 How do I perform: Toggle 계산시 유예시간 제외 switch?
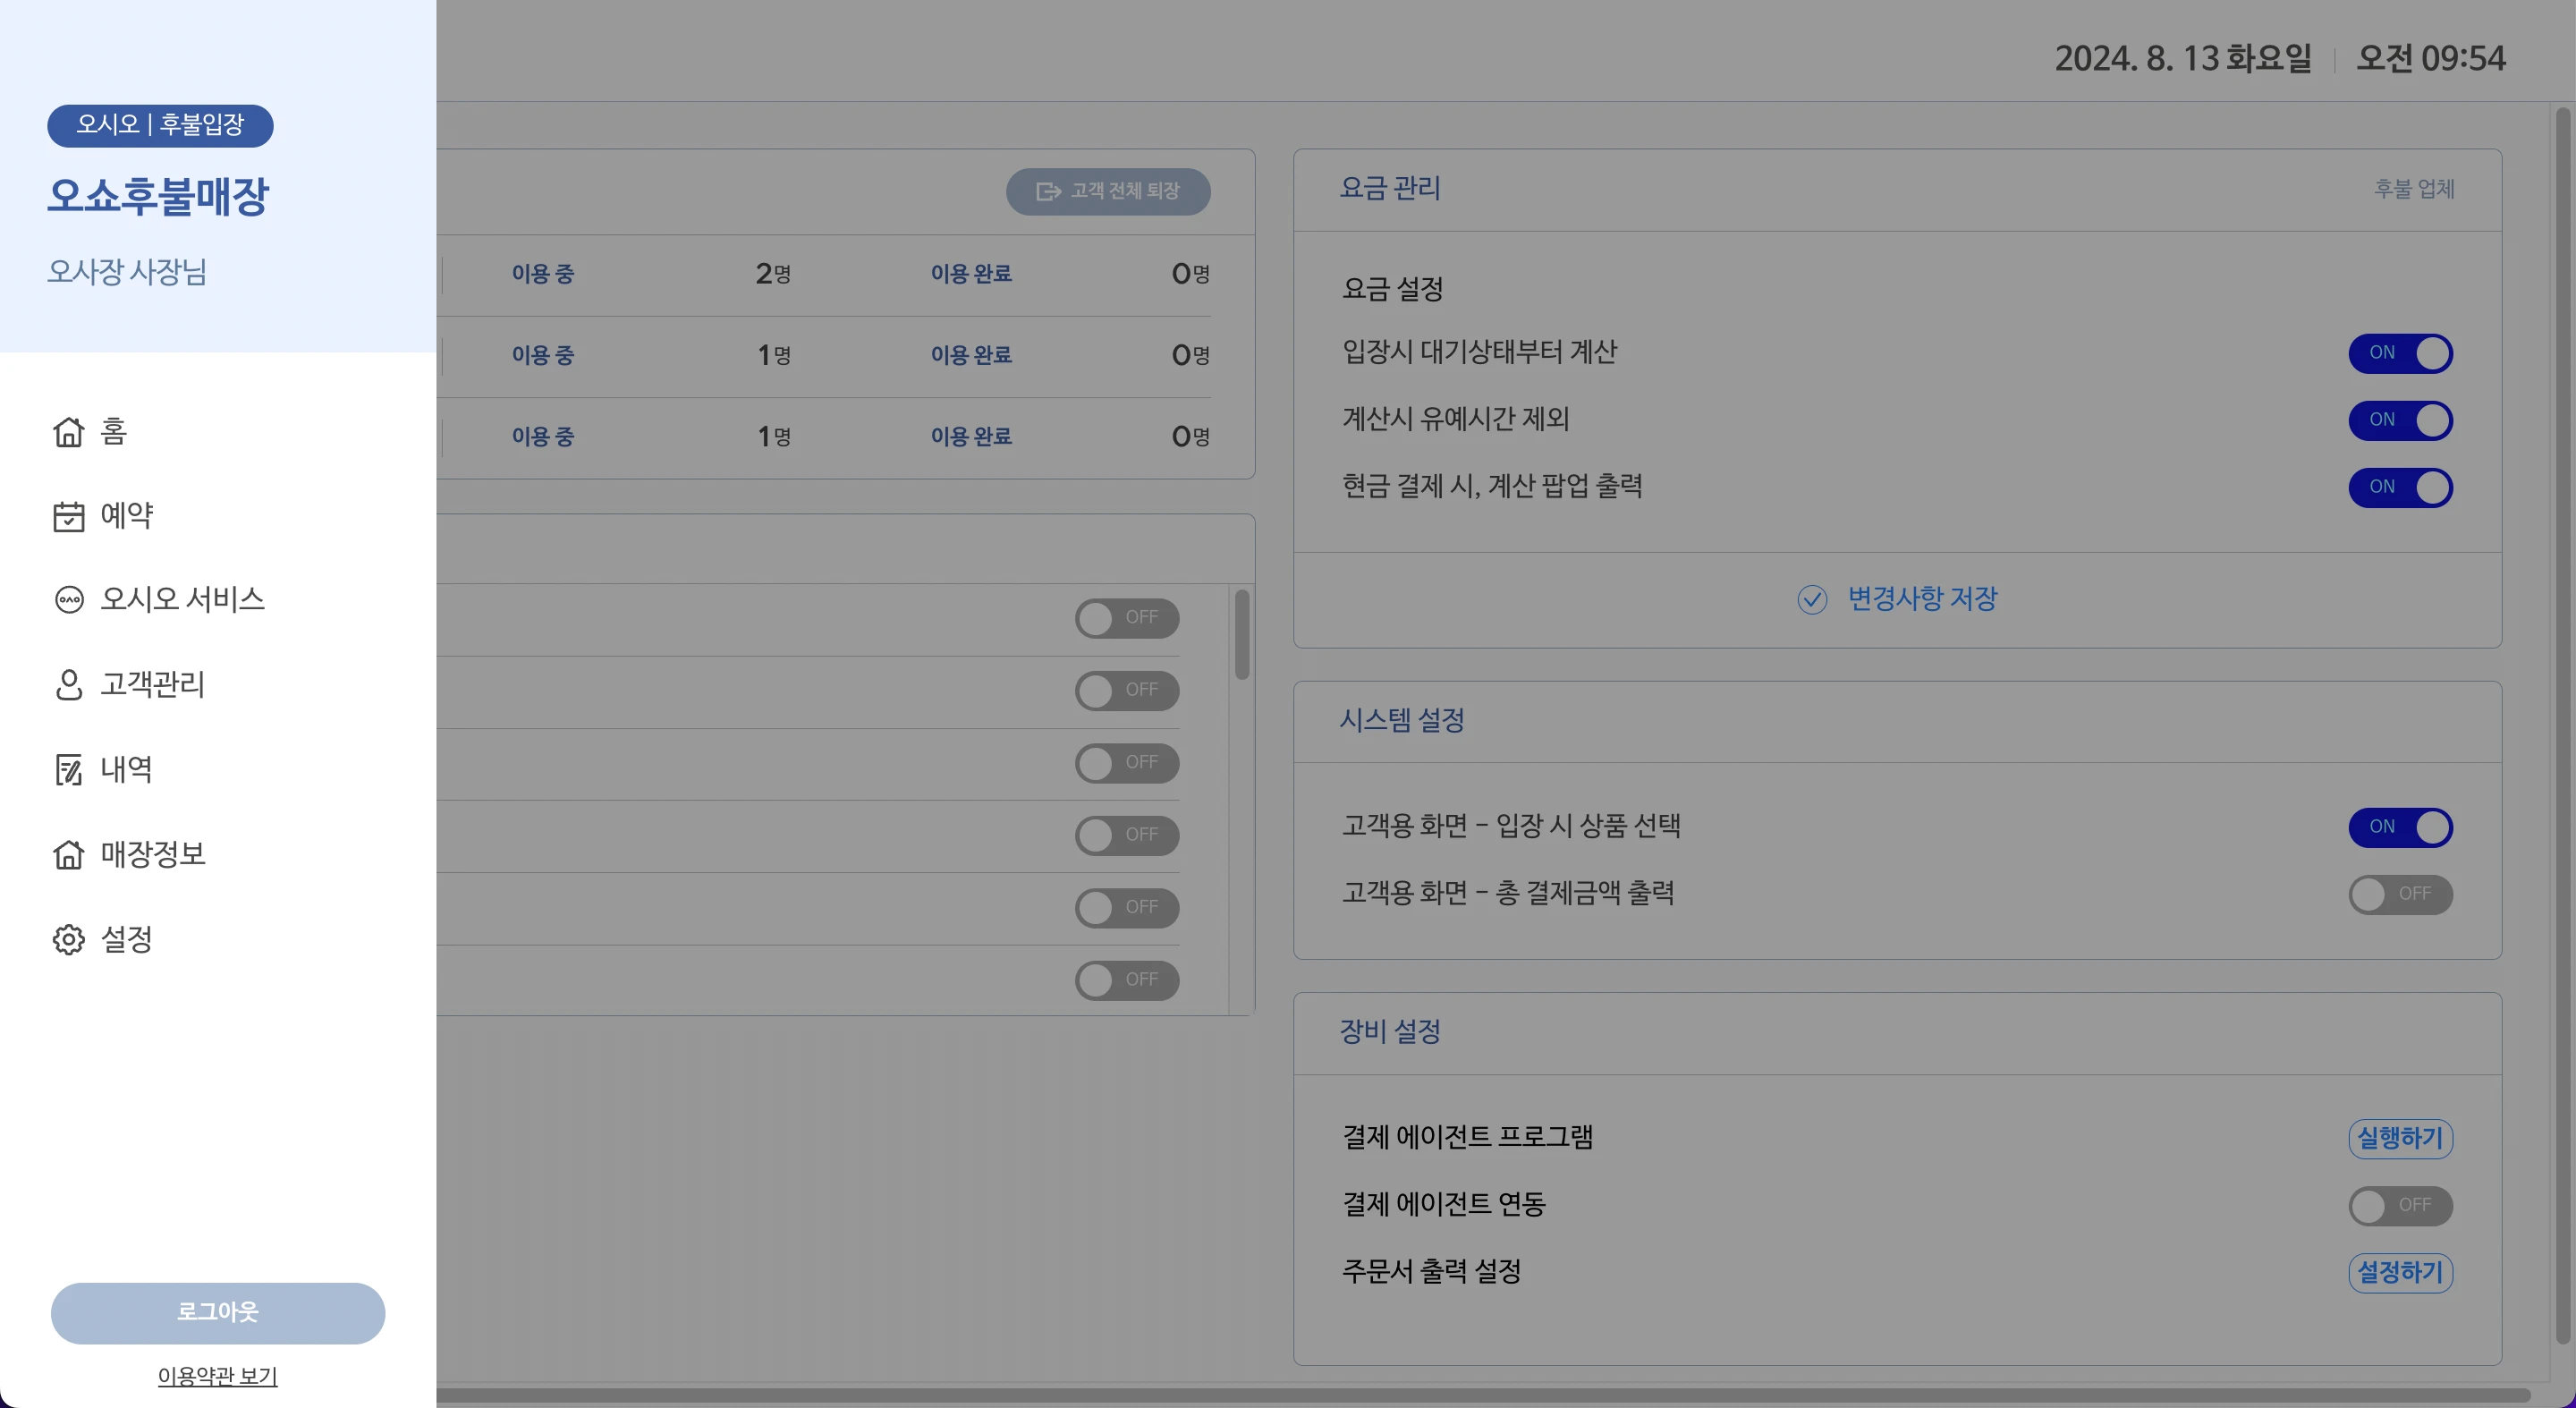coord(2400,420)
